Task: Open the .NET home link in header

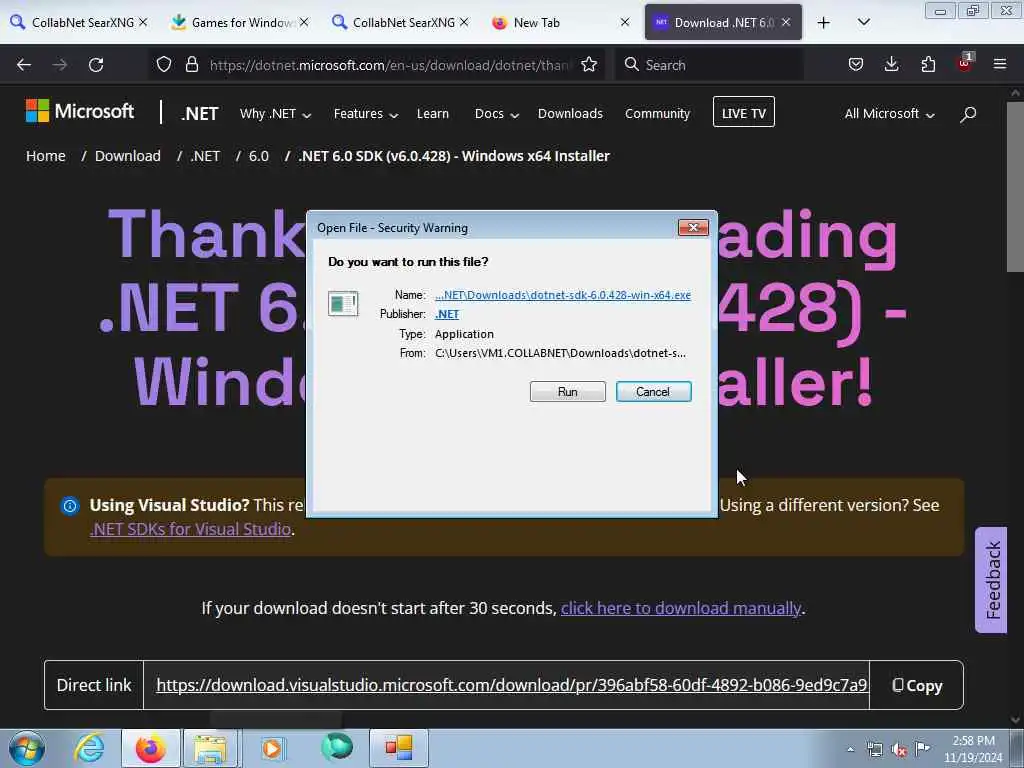Action: point(200,114)
